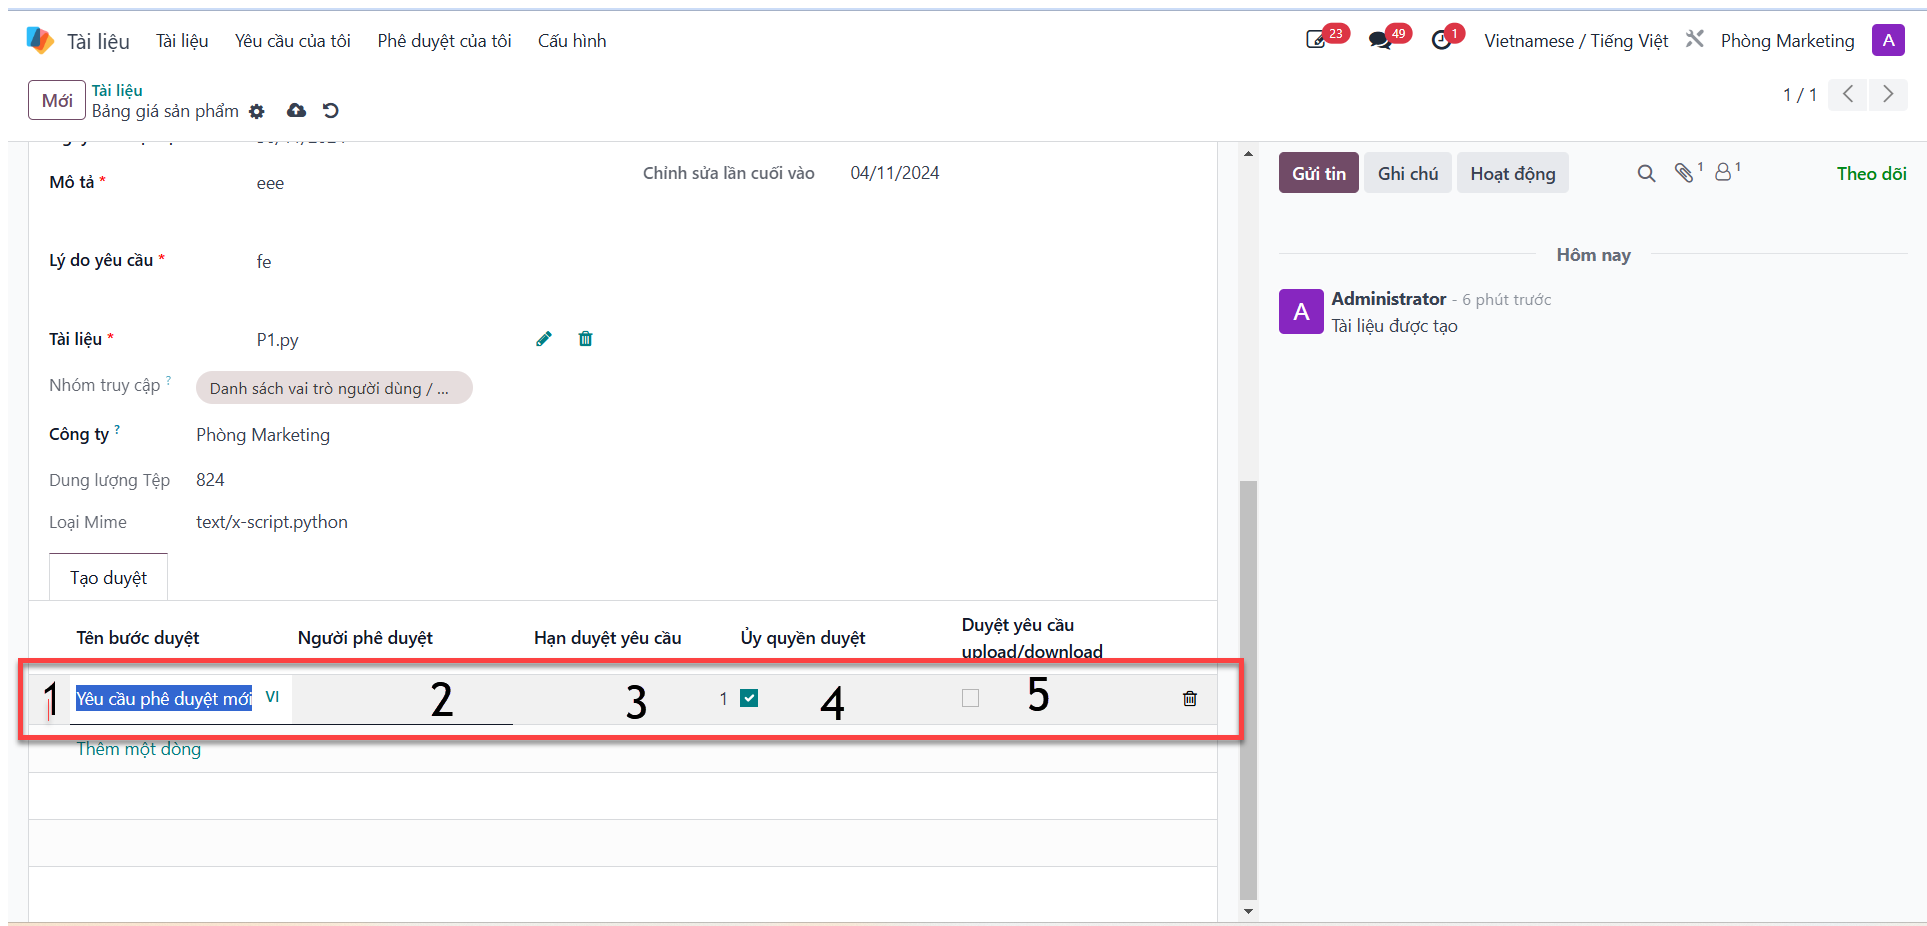Click the Gửi tin button
This screenshot has height=926, width=1927.
(x=1318, y=173)
